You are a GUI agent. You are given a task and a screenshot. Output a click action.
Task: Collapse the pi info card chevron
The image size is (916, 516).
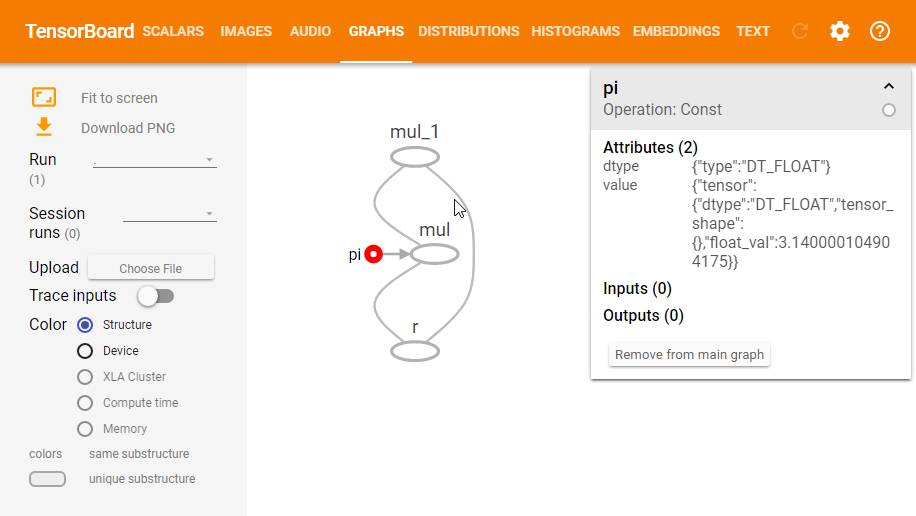click(x=888, y=87)
